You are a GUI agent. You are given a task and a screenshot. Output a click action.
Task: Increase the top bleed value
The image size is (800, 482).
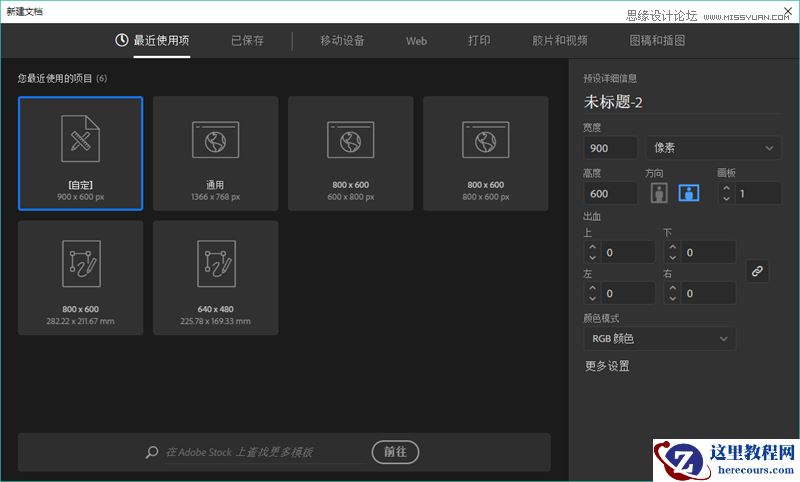pyautogui.click(x=592, y=247)
